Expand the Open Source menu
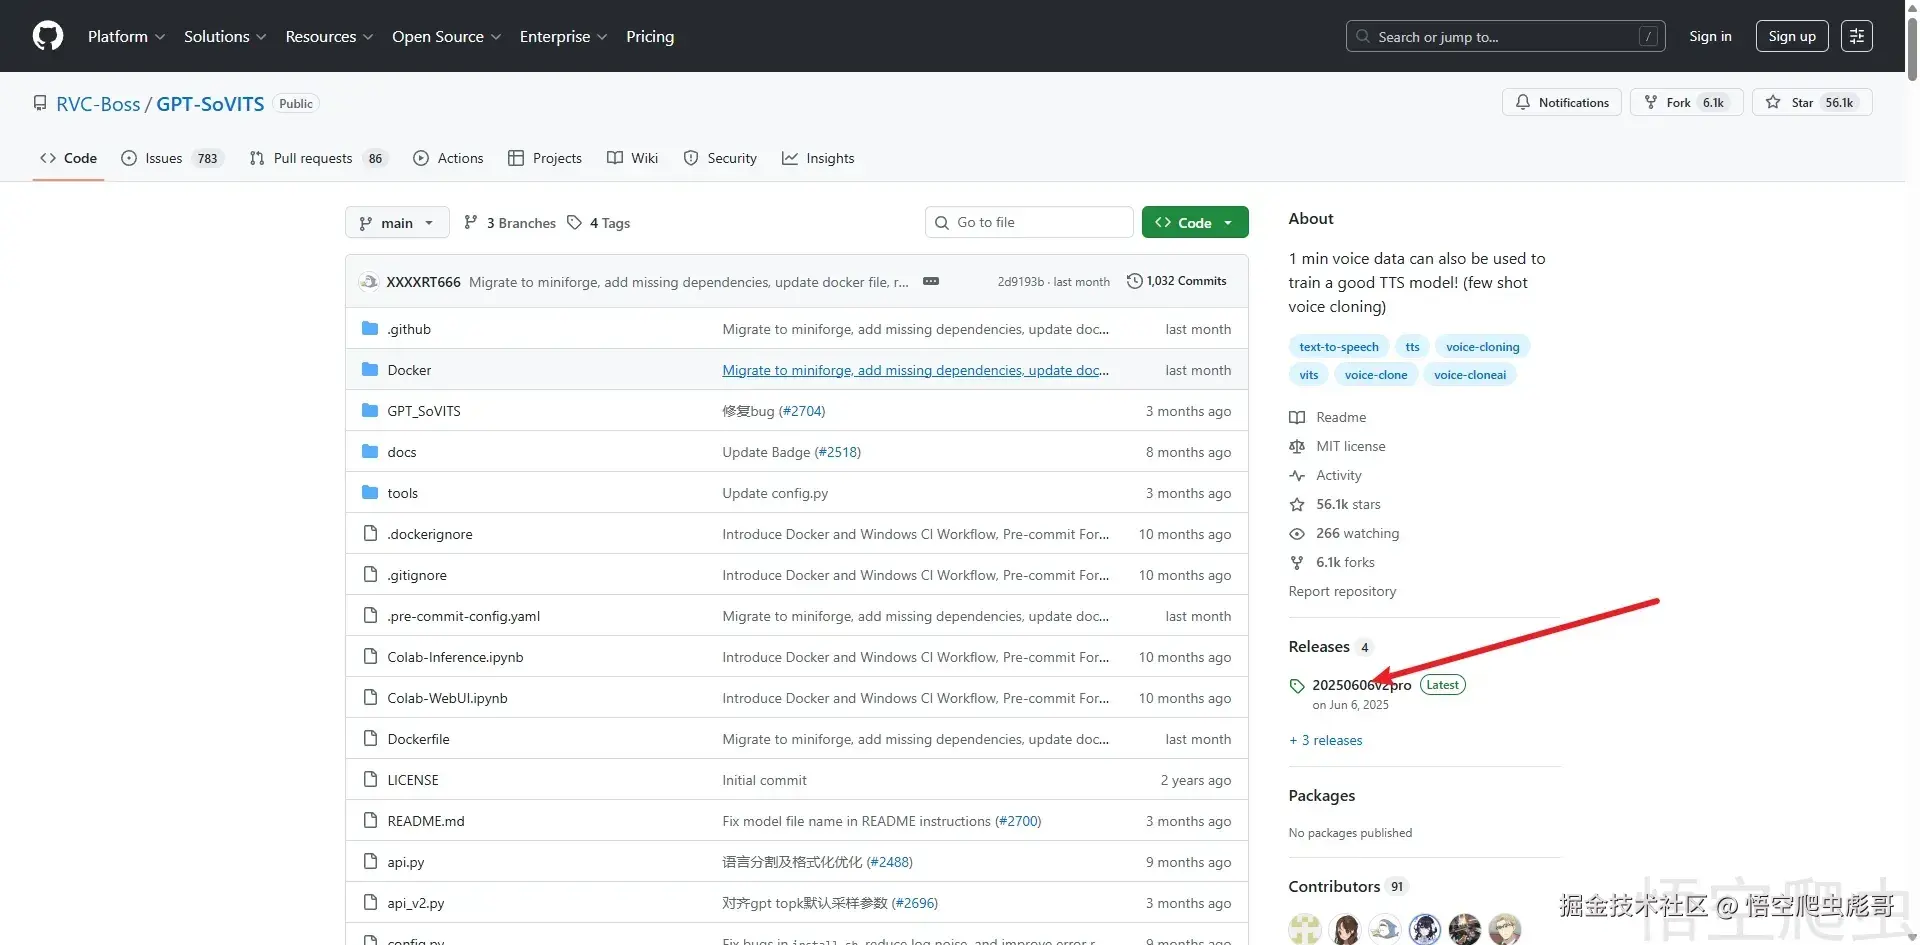 click(446, 36)
